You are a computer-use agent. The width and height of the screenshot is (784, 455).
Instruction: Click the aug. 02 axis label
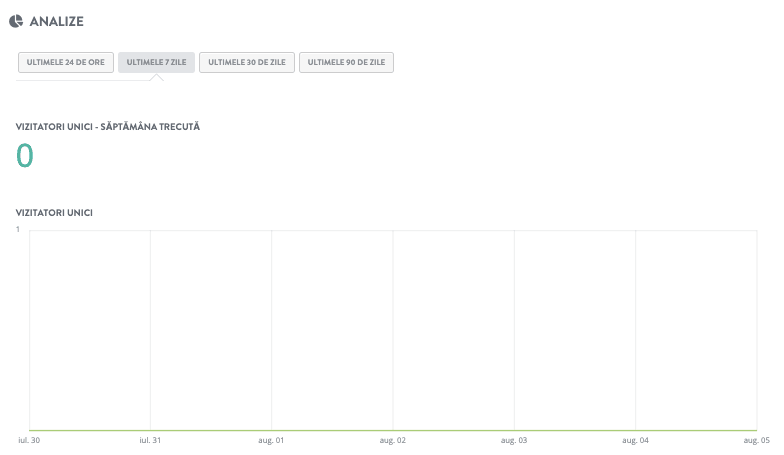[392, 440]
